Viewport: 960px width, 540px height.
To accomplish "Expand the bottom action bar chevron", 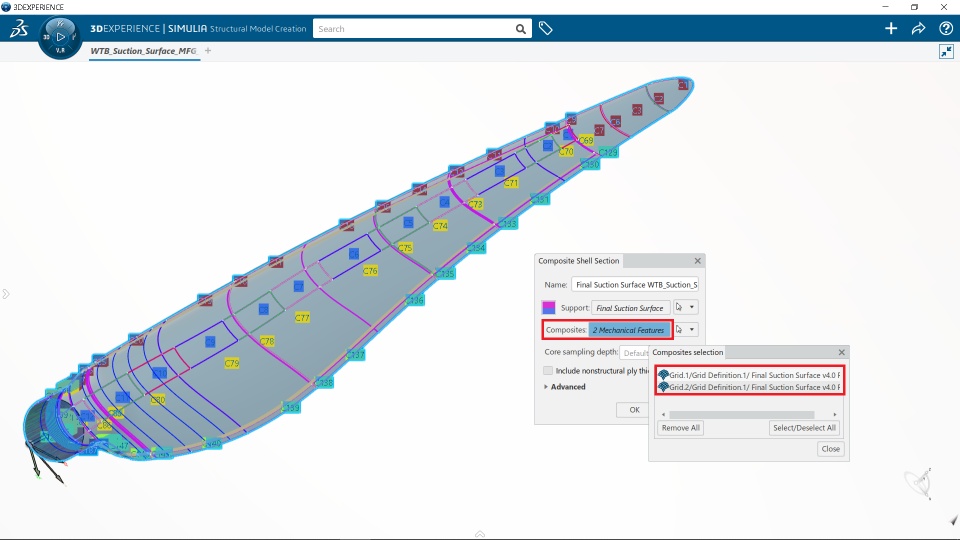I will (480, 534).
